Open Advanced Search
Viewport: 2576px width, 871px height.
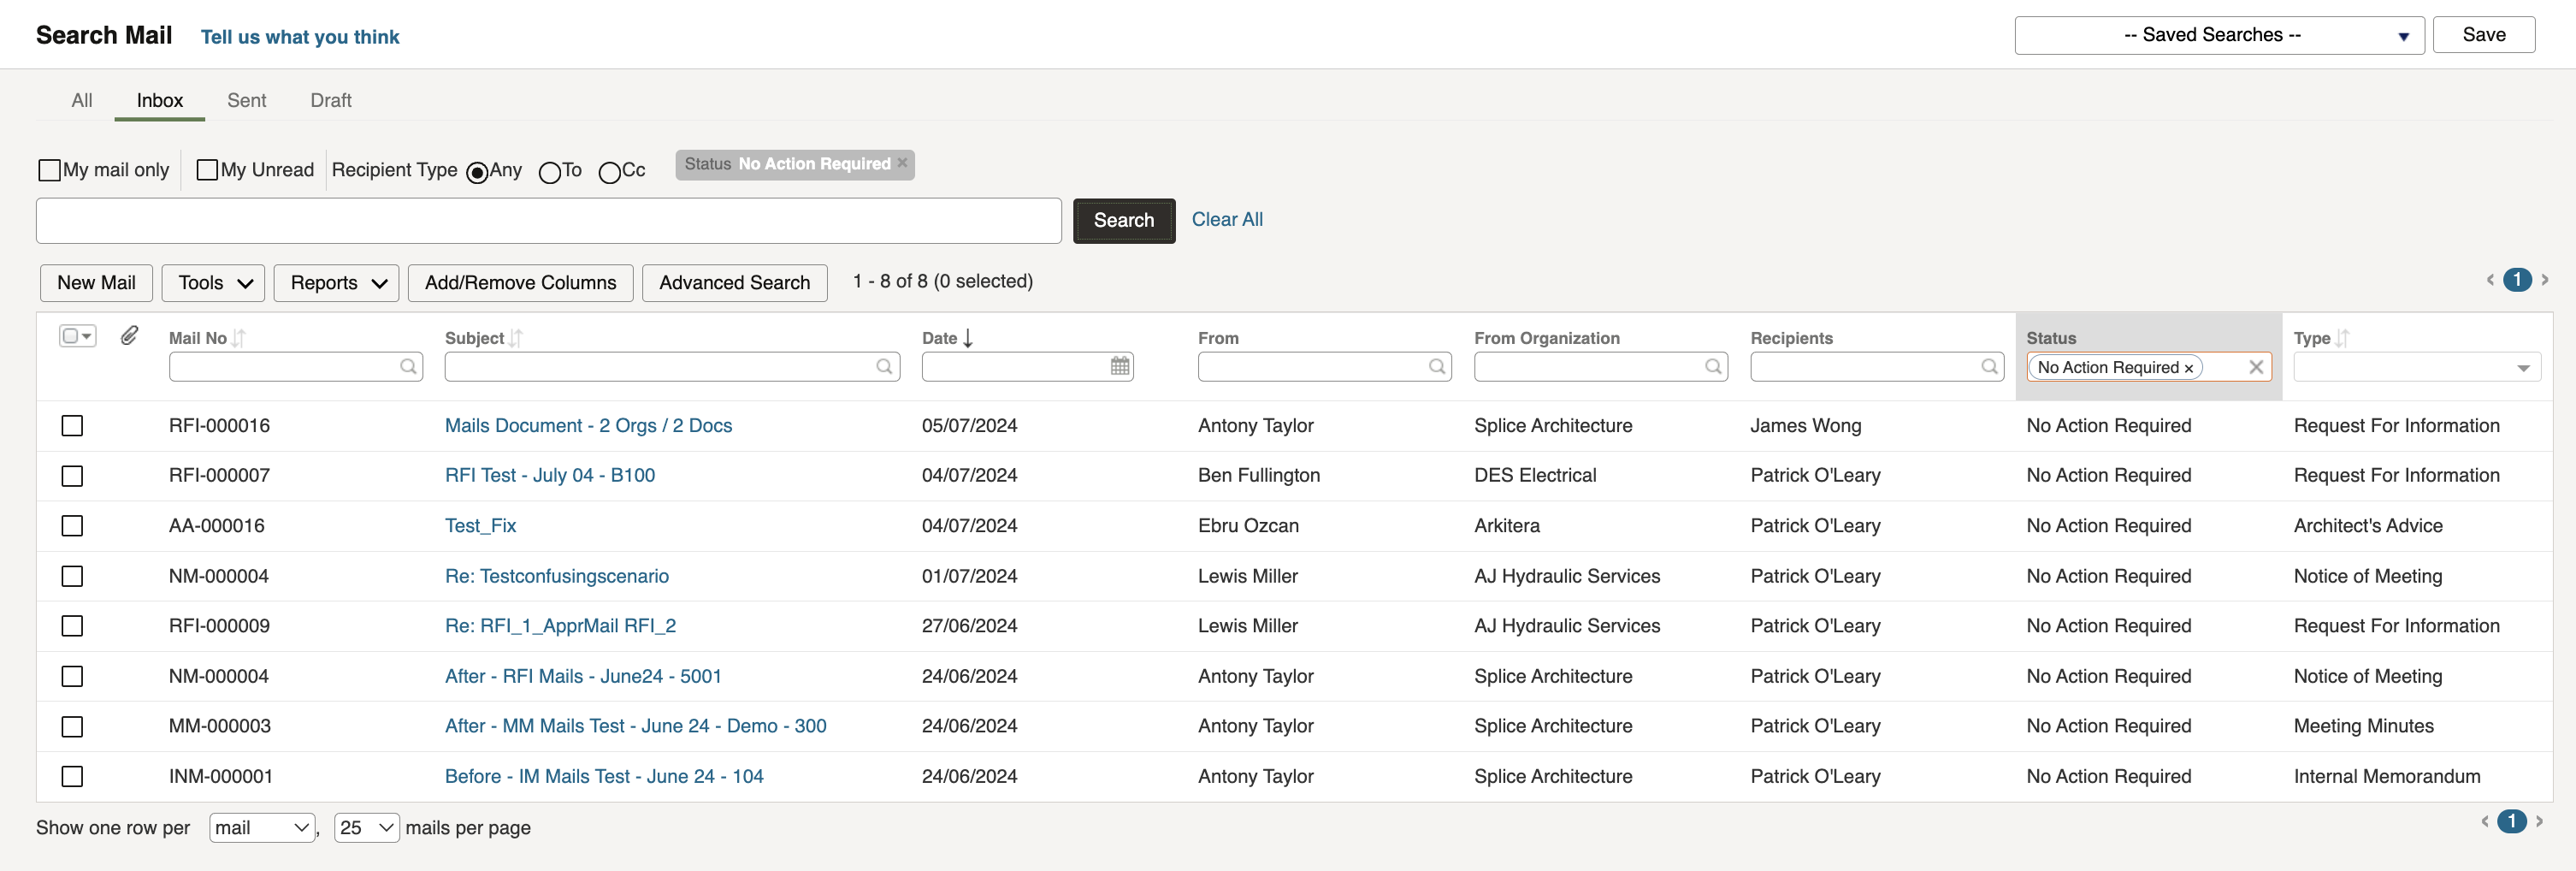(734, 283)
